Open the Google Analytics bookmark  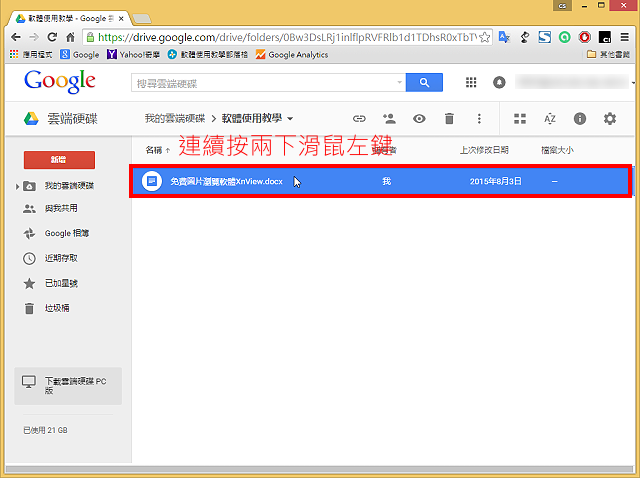click(292, 55)
